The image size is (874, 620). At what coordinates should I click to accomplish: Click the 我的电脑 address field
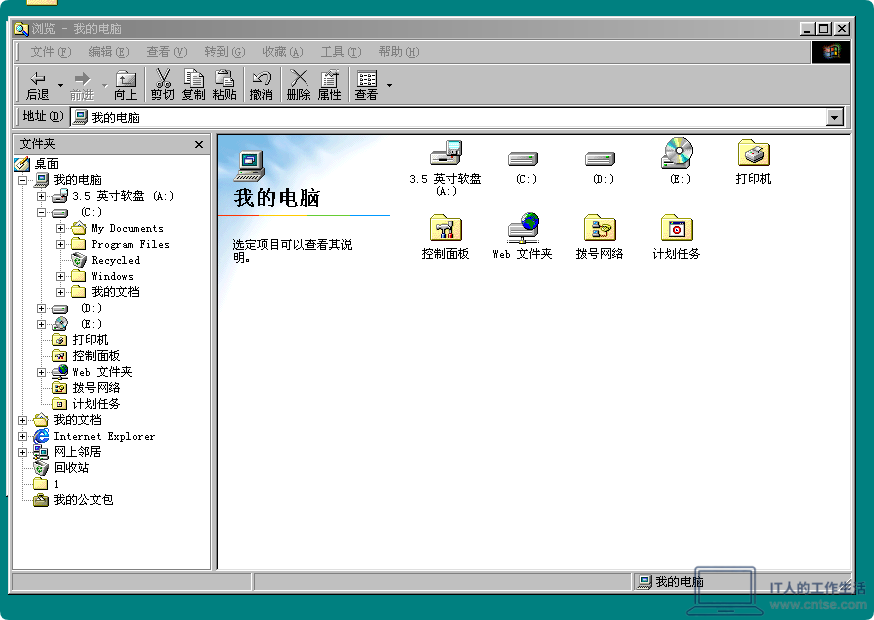(449, 117)
